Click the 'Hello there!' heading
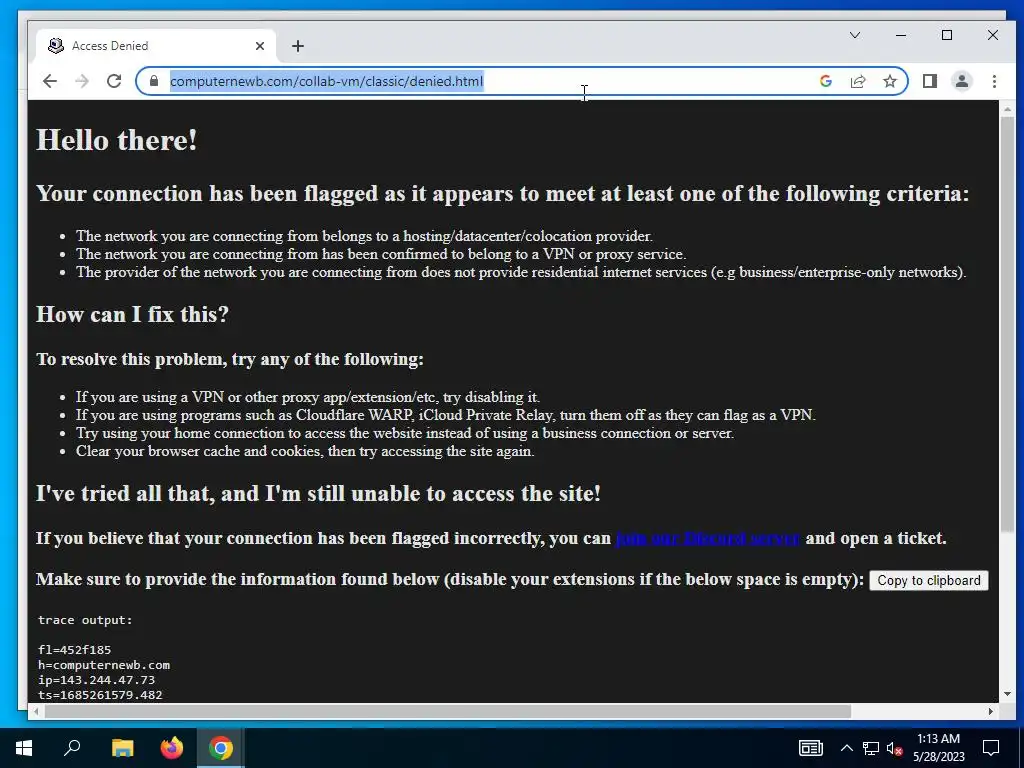Viewport: 1024px width, 768px height. coord(117,140)
